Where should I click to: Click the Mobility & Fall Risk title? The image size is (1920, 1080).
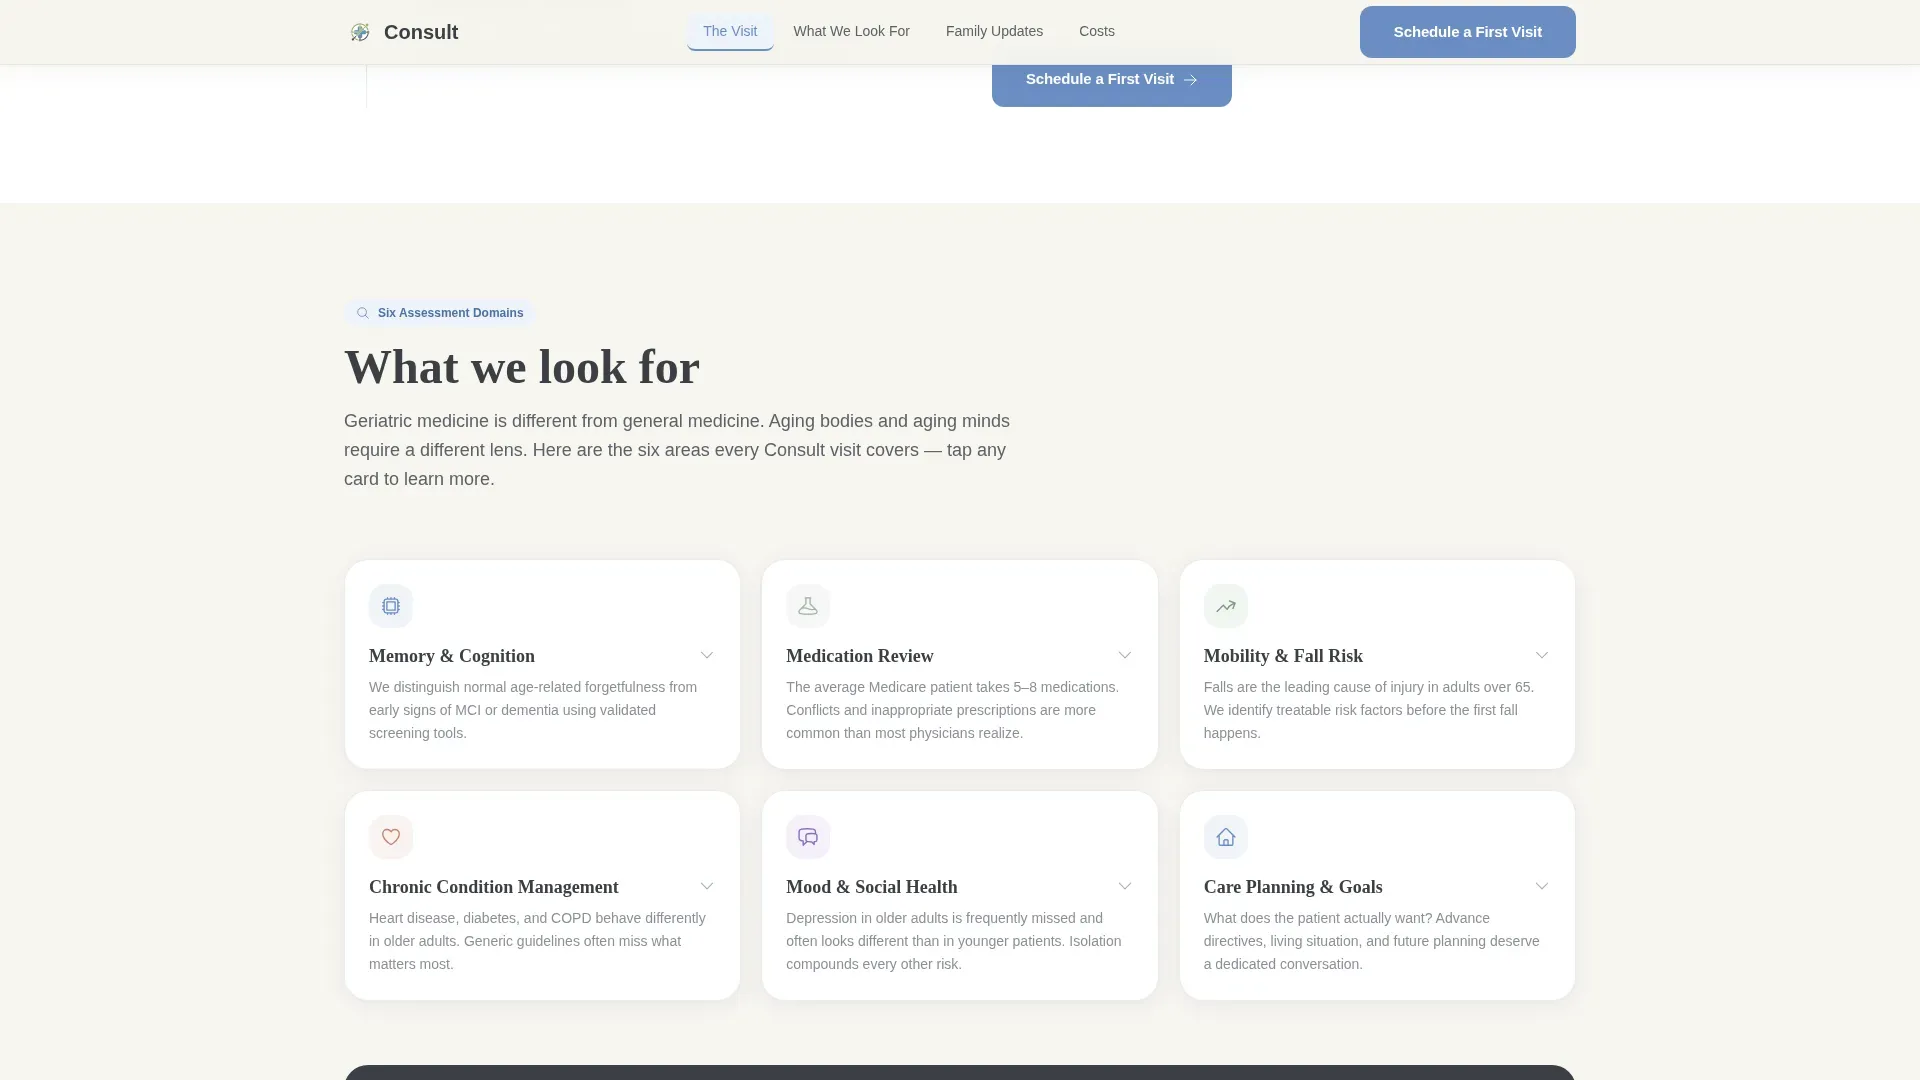pos(1283,656)
